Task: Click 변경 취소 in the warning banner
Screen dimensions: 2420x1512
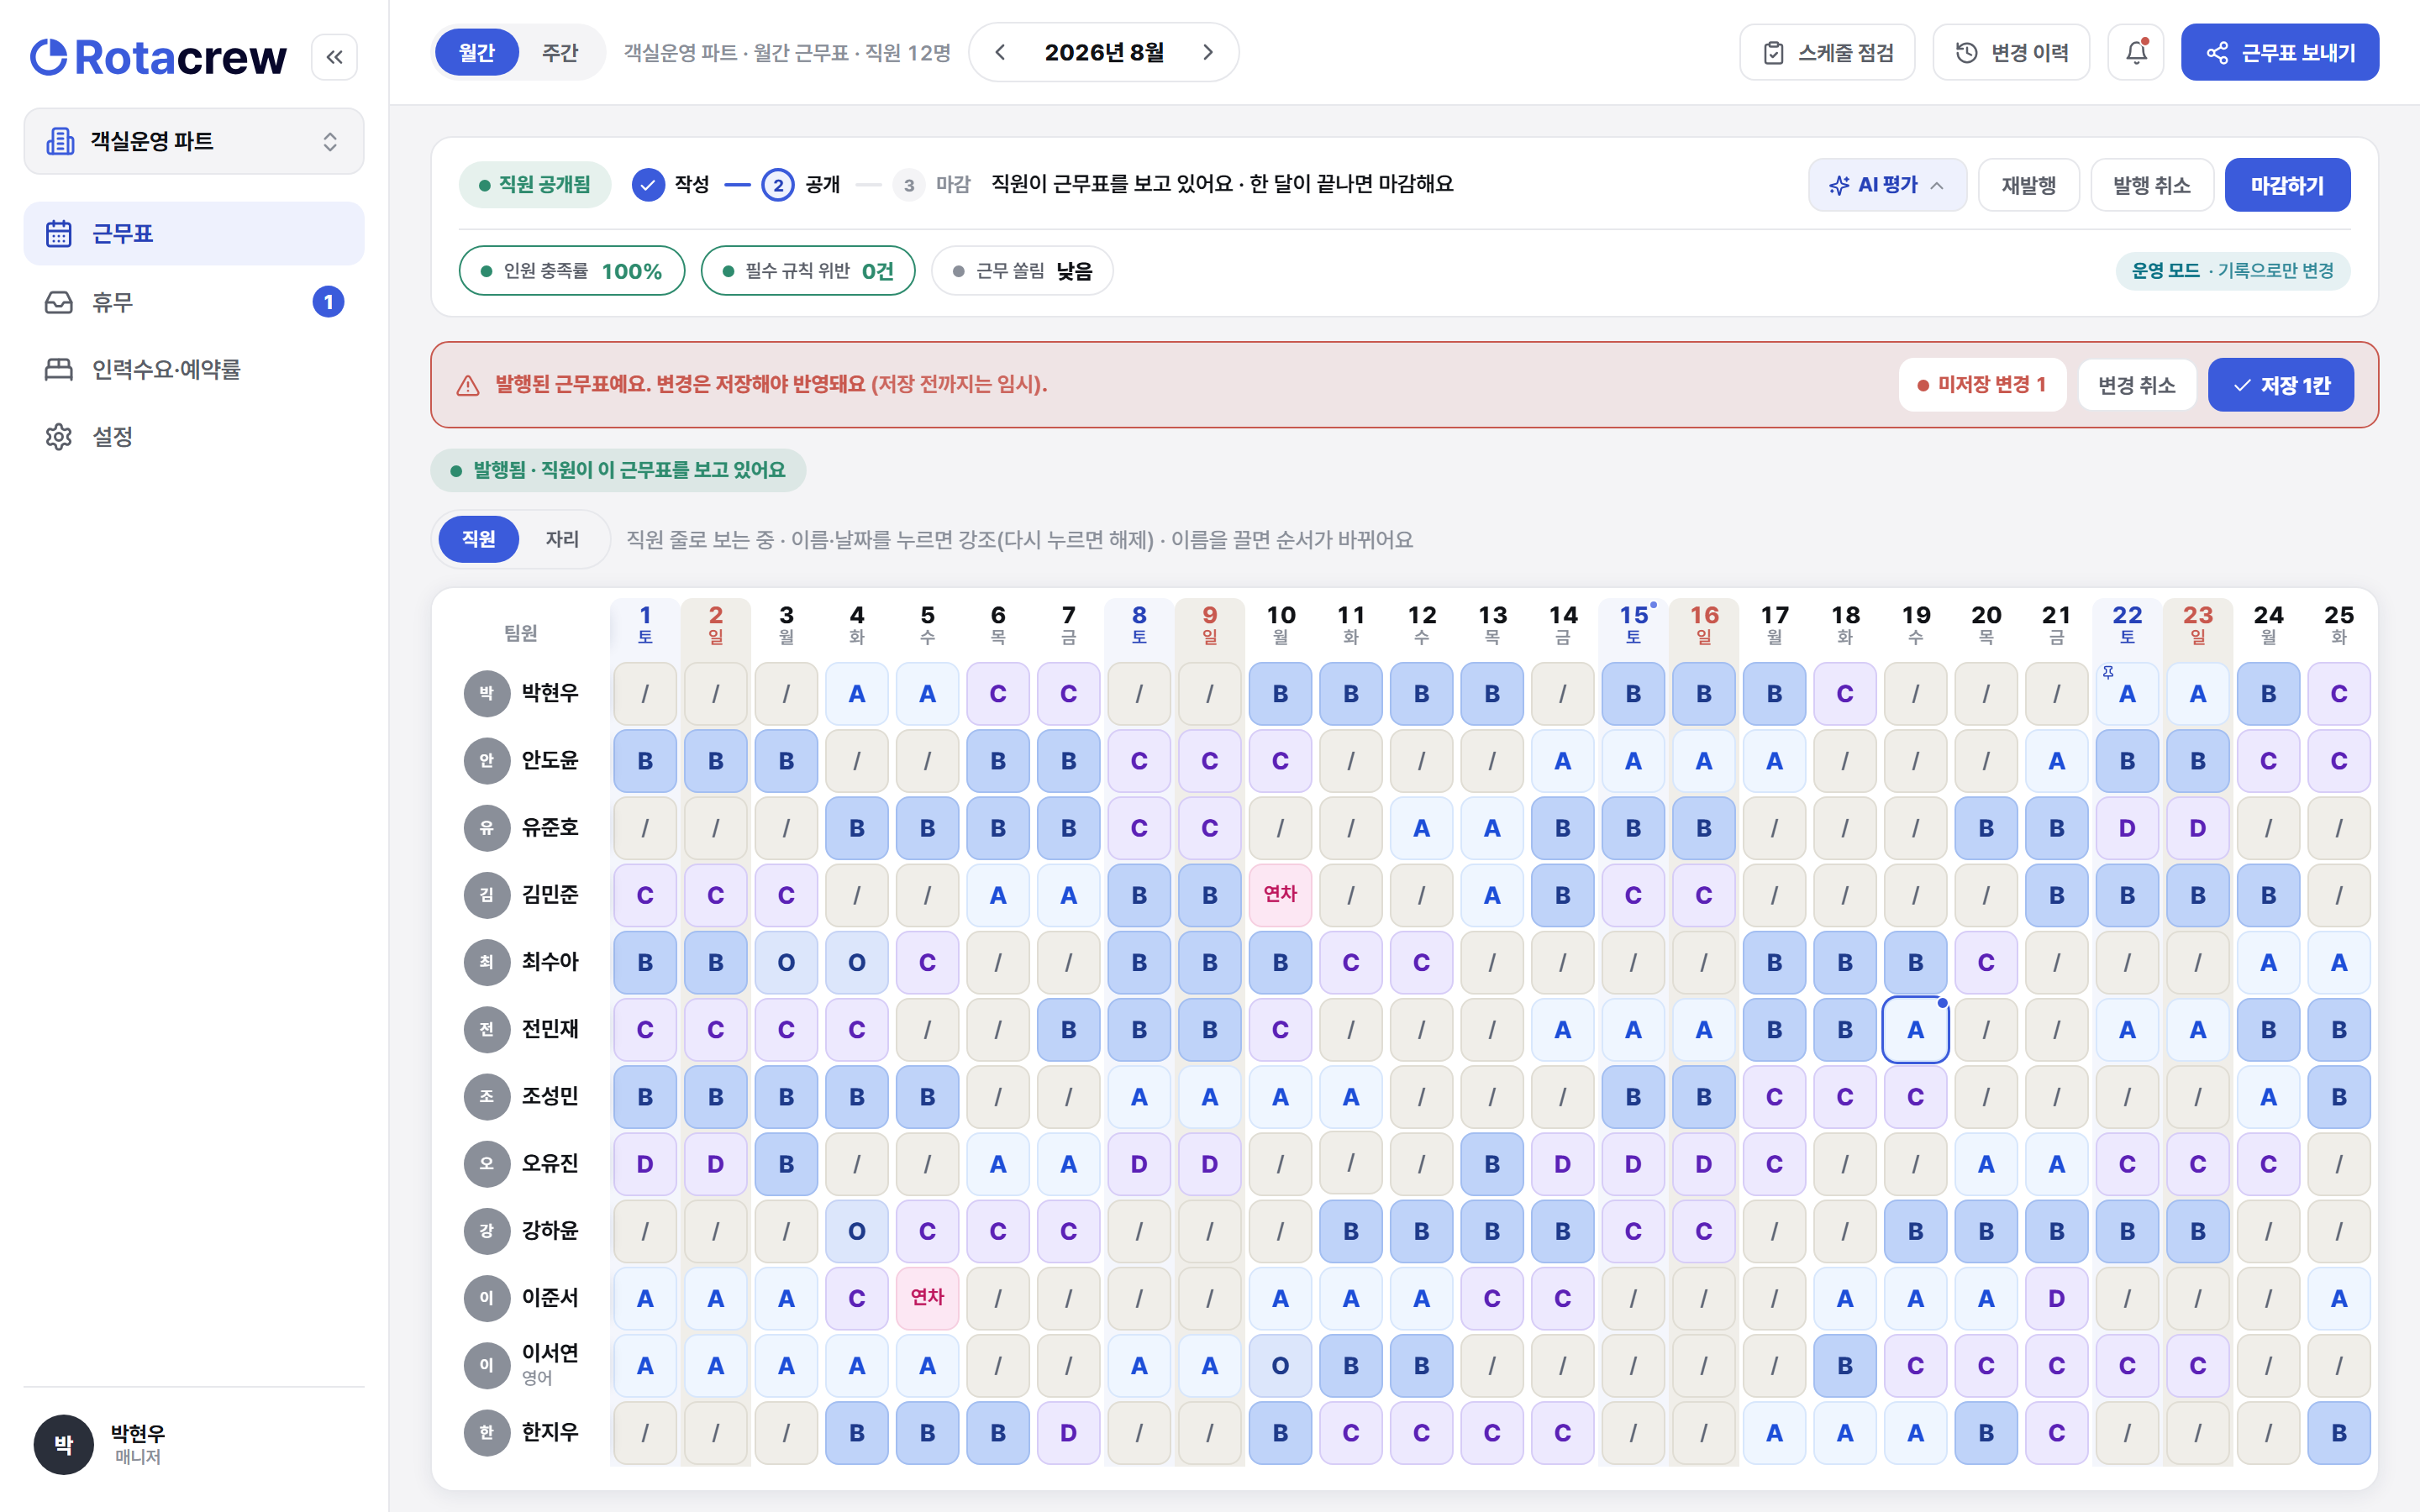Action: tap(2136, 385)
